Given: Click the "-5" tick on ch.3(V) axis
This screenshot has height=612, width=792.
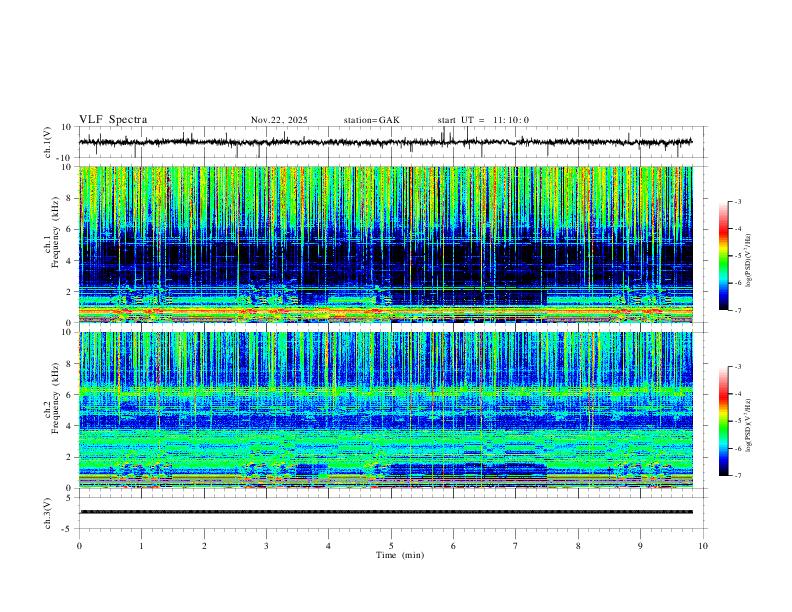Looking at the screenshot, I should (x=67, y=529).
